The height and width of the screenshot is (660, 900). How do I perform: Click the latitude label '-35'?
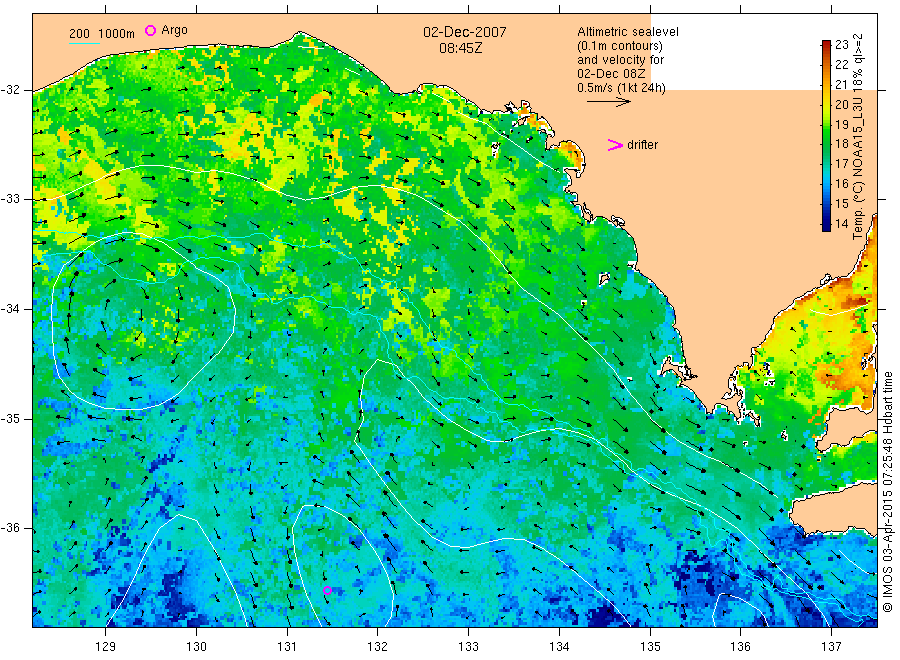coord(11,419)
